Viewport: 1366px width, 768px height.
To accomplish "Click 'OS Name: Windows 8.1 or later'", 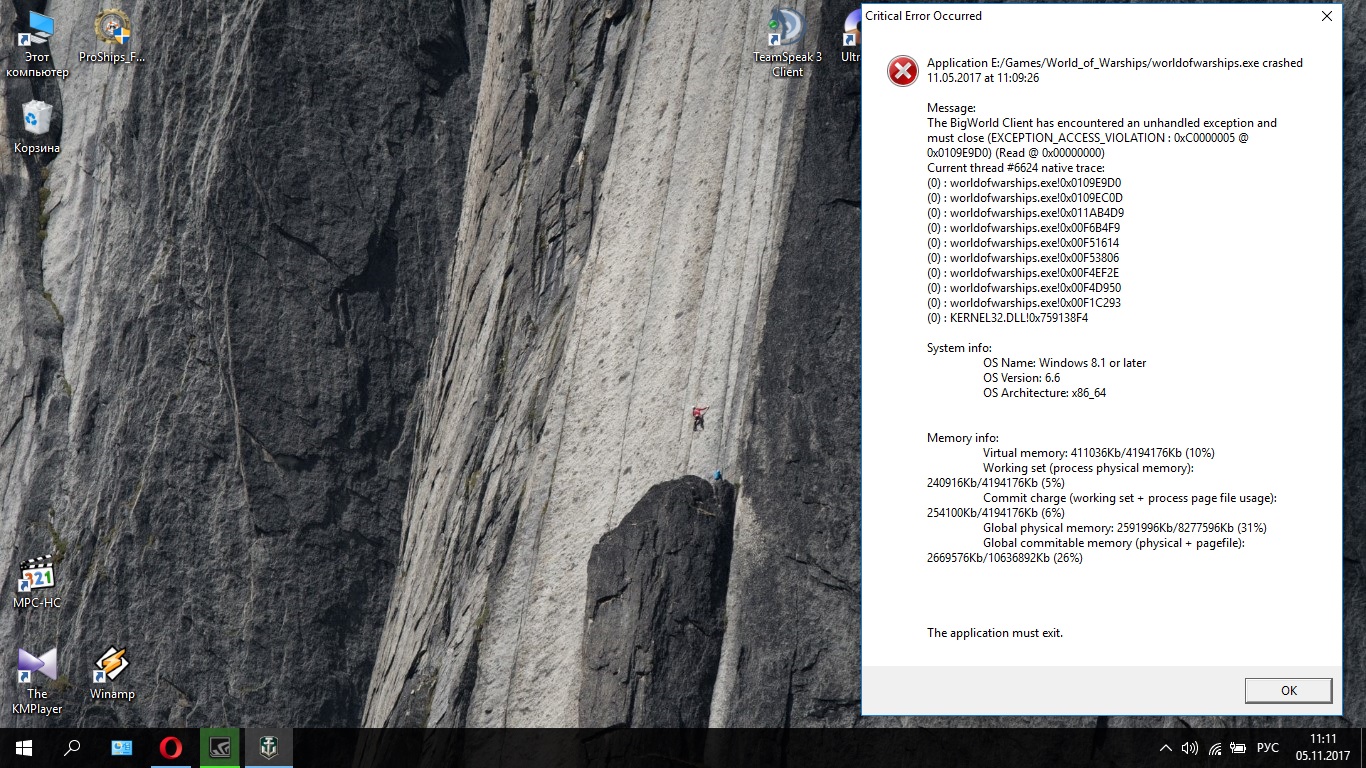I will pos(1064,363).
